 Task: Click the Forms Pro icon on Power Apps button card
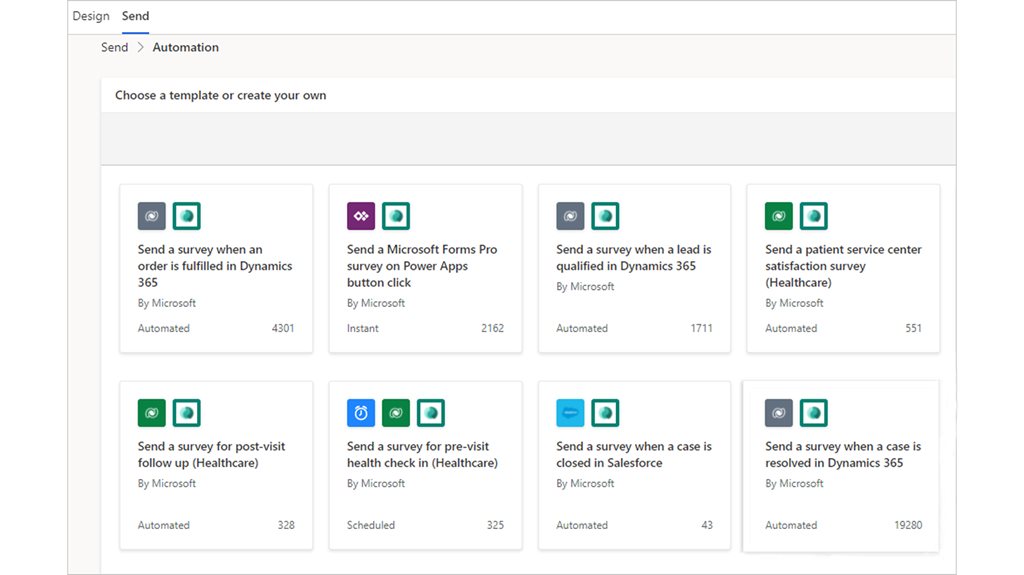click(x=396, y=216)
